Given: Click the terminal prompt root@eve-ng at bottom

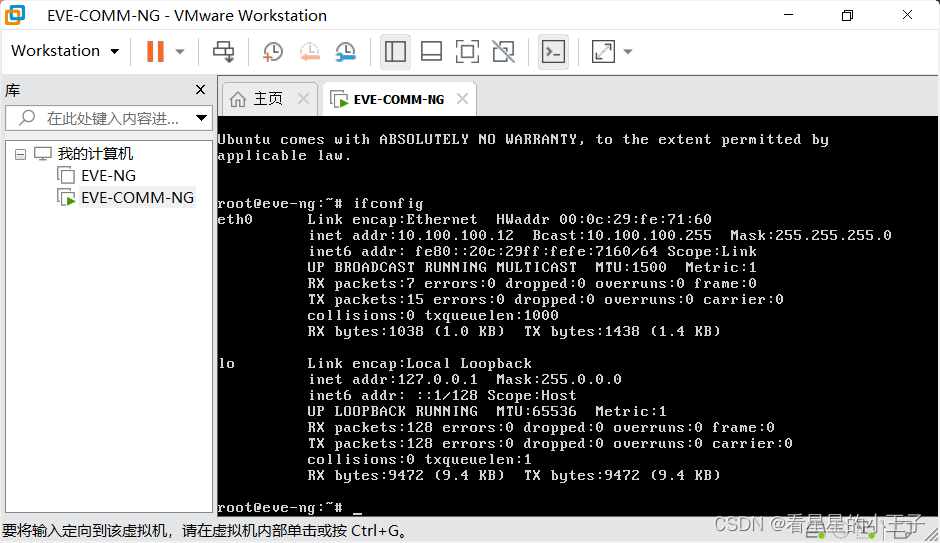Looking at the screenshot, I should coord(280,508).
